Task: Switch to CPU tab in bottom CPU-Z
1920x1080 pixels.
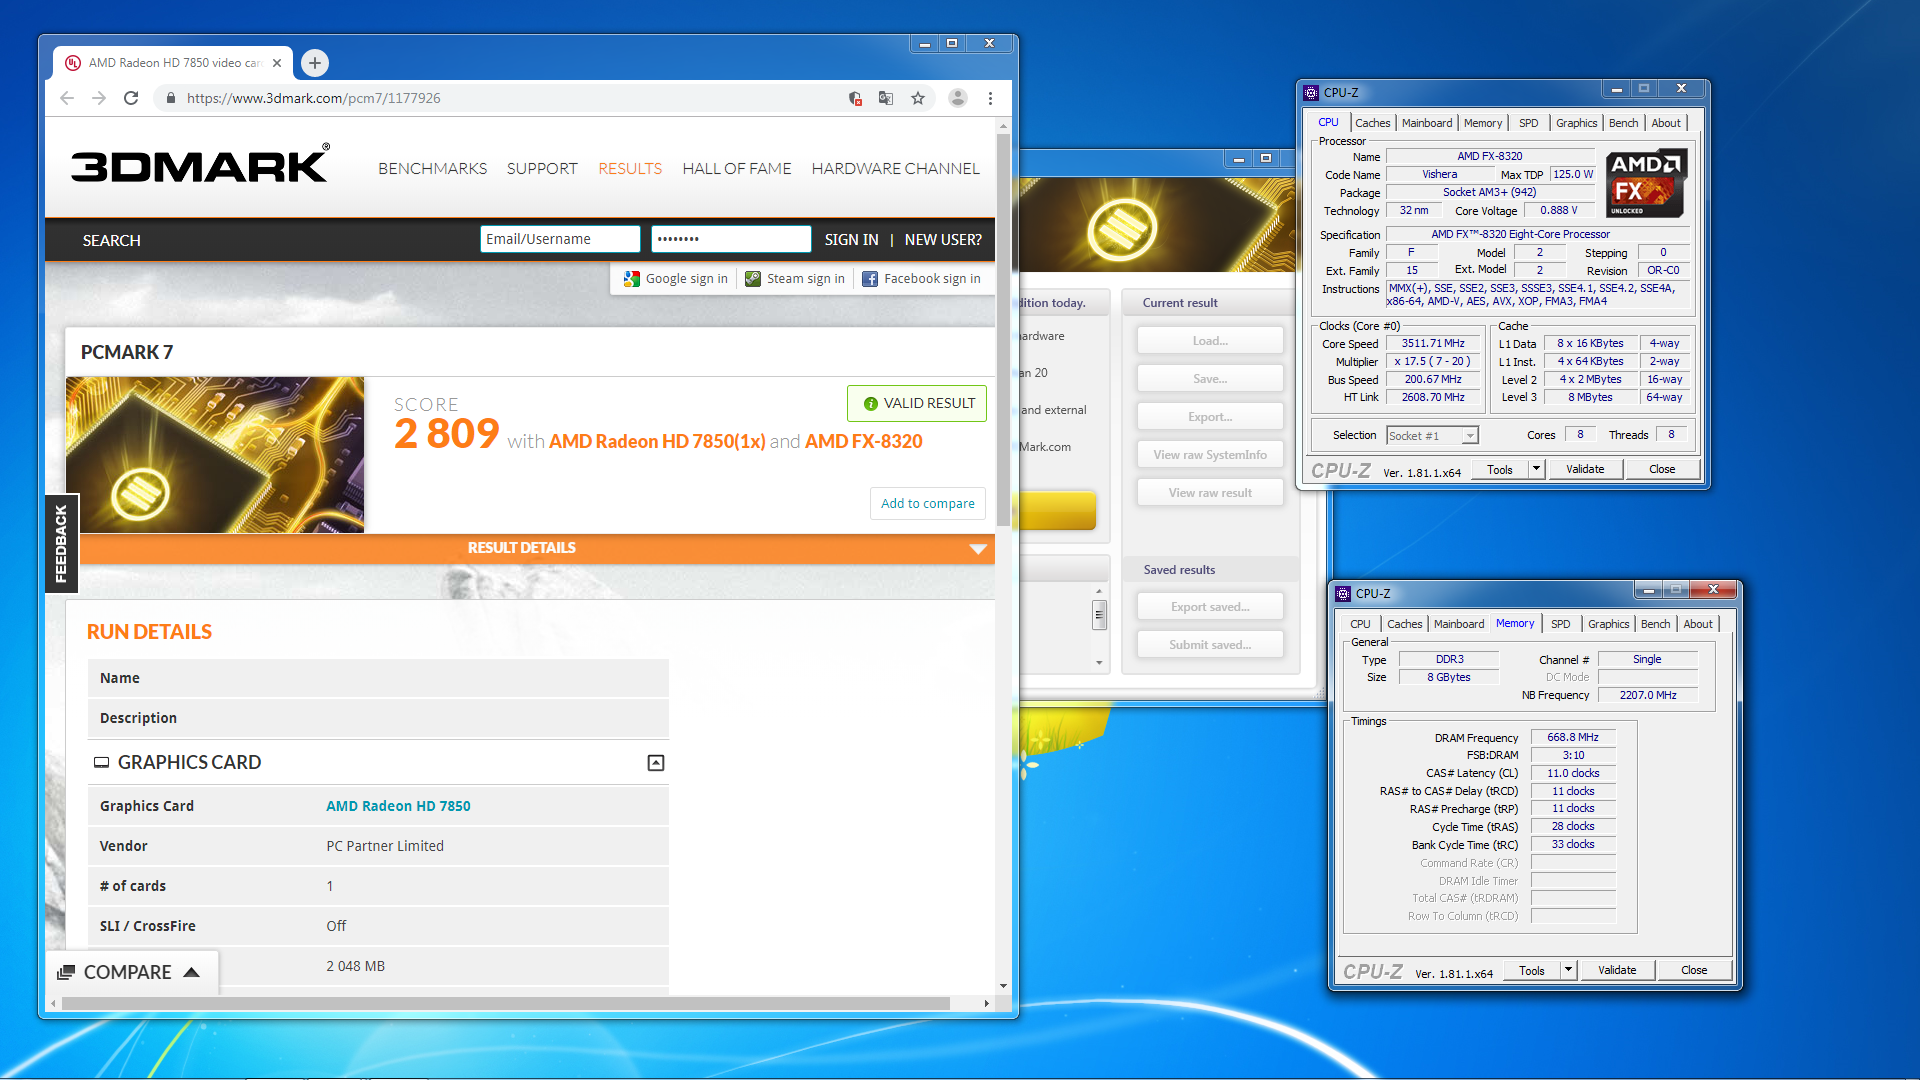Action: click(1361, 624)
